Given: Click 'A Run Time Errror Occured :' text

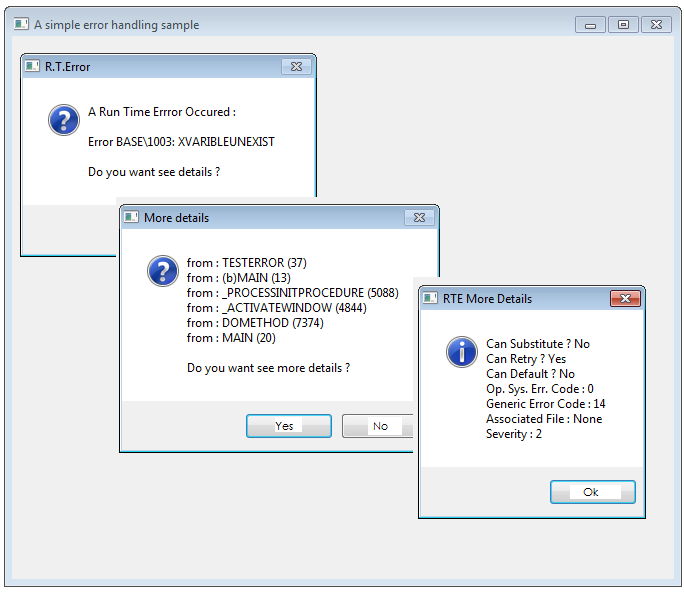Looking at the screenshot, I should (x=162, y=112).
